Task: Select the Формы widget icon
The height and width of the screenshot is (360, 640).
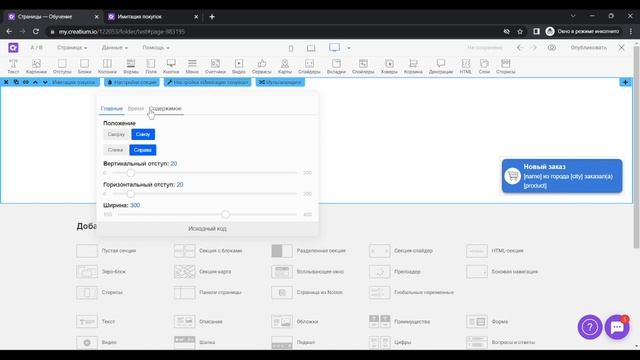Action: point(131,66)
